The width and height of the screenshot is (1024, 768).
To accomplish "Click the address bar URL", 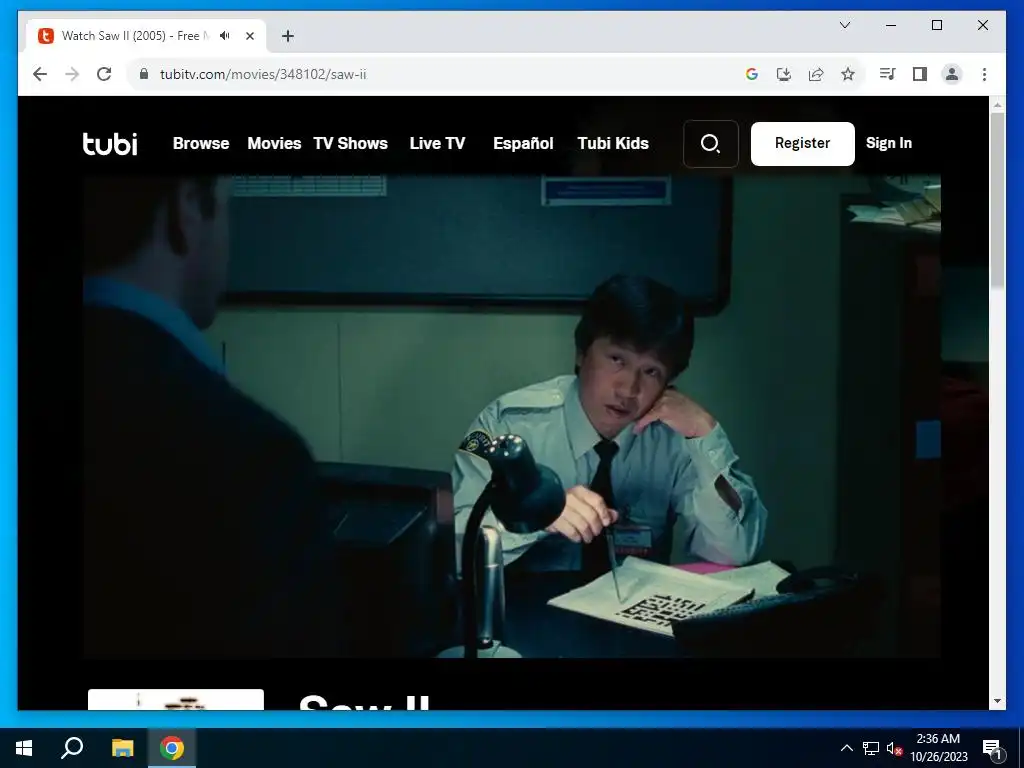I will coord(263,74).
